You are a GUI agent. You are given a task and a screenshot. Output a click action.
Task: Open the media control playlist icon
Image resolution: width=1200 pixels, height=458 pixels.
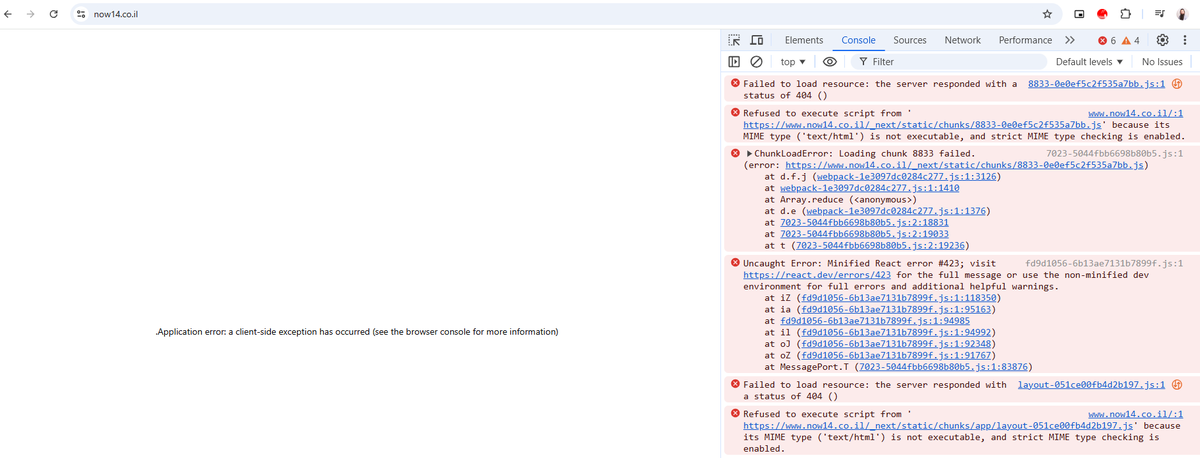[x=1158, y=14]
